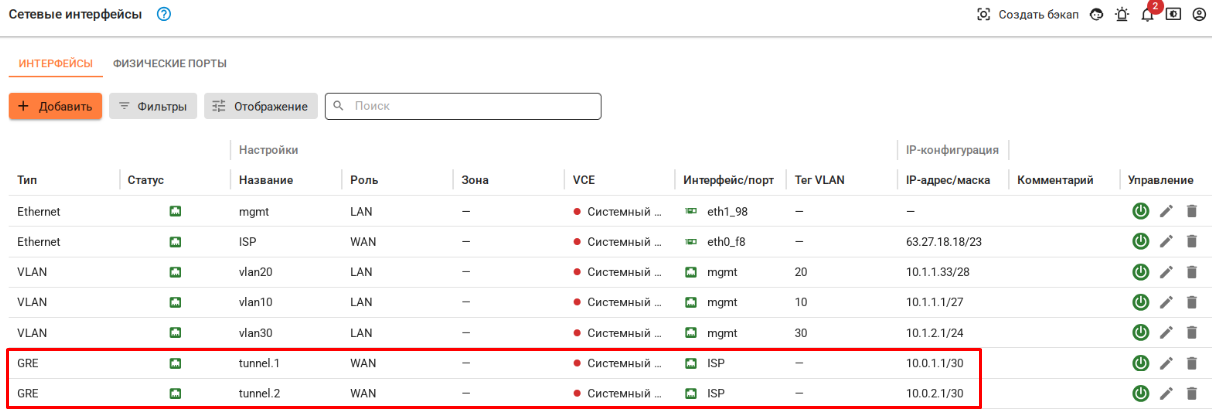Toggle power for vlan30 interface
Image resolution: width=1212 pixels, height=413 pixels.
[1139, 333]
